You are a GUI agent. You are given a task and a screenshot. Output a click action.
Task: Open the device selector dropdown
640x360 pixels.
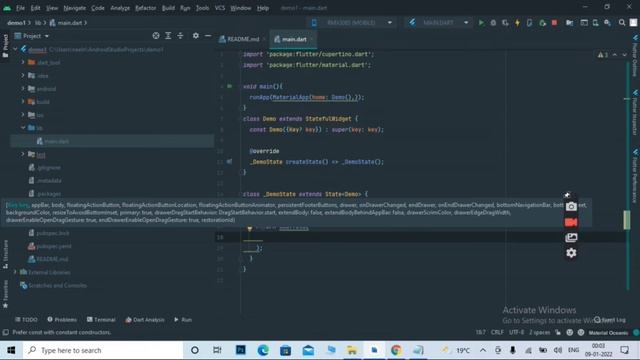click(x=352, y=23)
